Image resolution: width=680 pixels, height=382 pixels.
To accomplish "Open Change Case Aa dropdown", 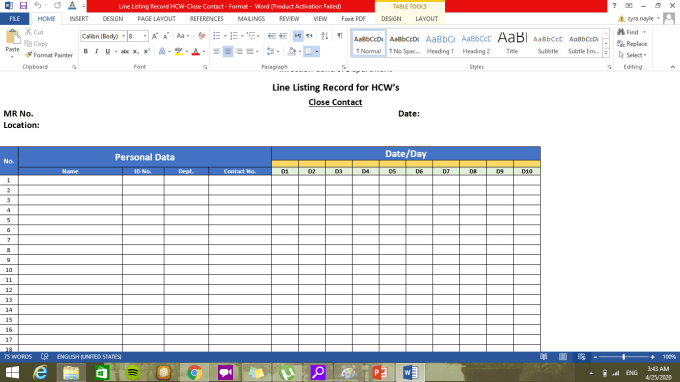I will click(x=183, y=36).
